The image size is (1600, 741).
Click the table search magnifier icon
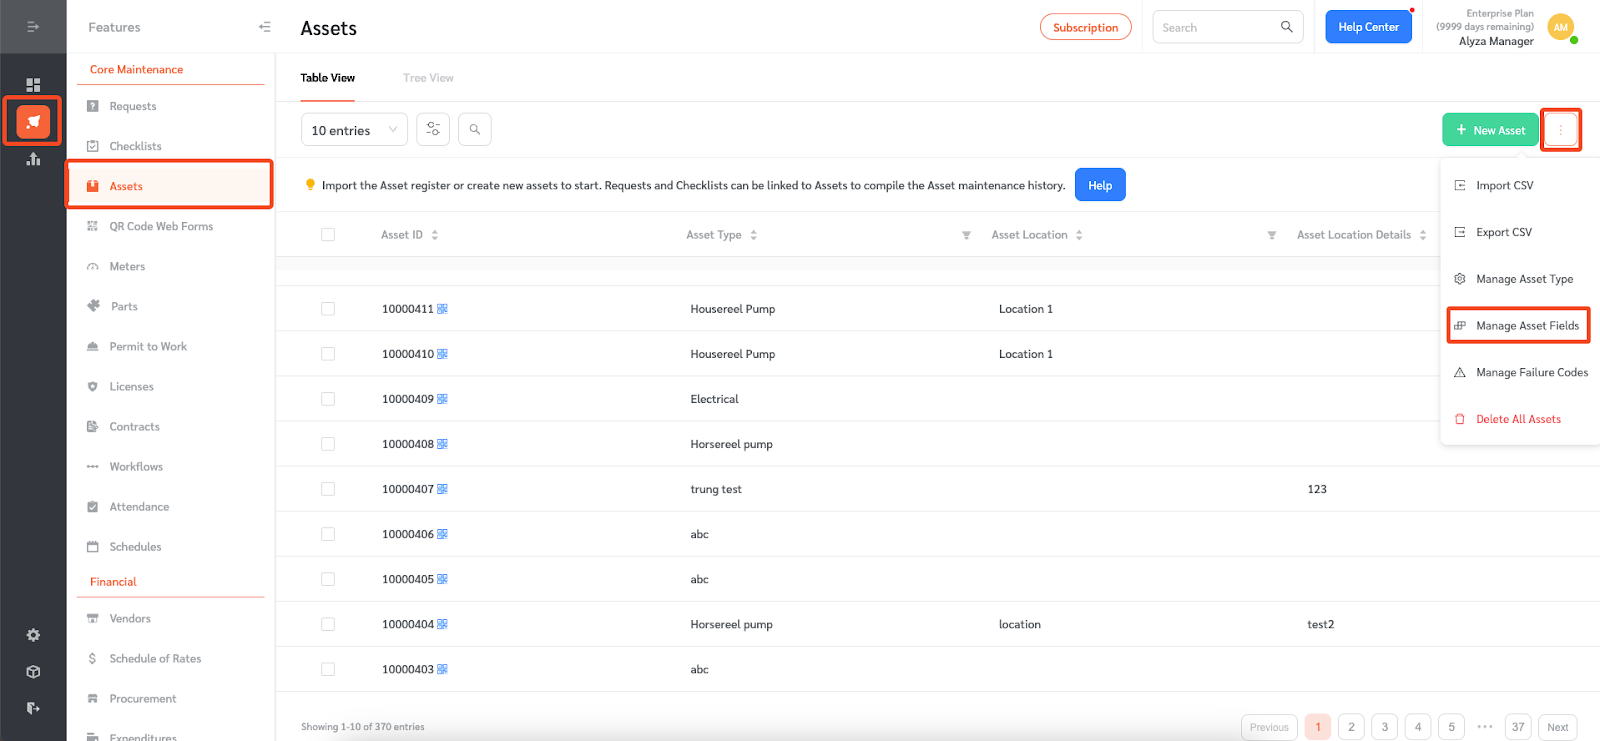click(x=475, y=130)
